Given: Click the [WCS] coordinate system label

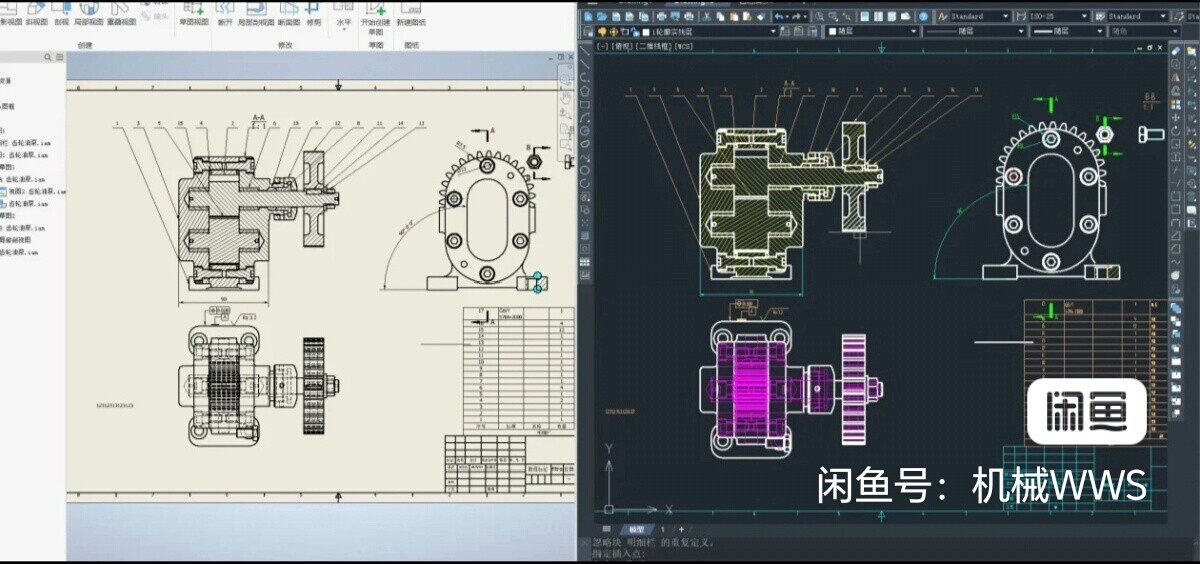Looking at the screenshot, I should pos(685,46).
